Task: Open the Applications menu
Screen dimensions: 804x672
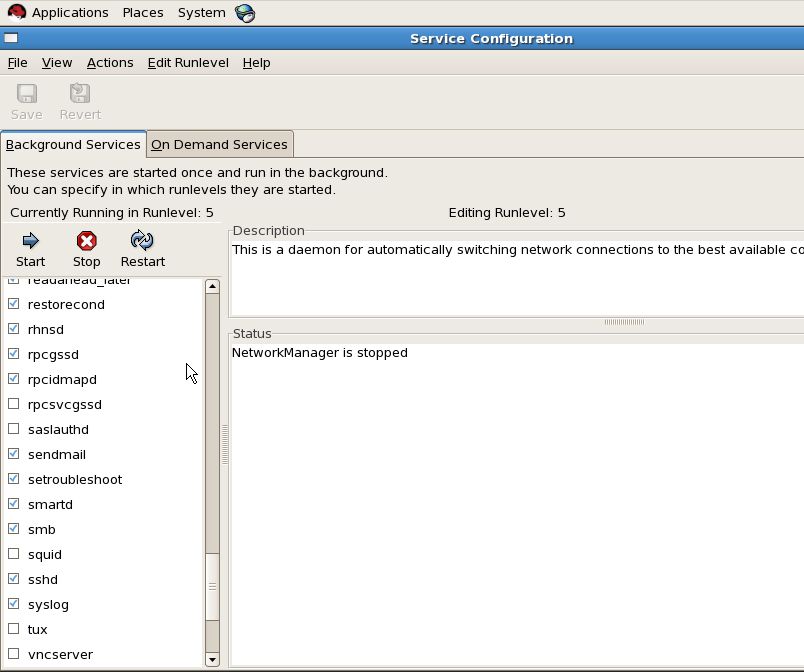Action: pos(70,12)
